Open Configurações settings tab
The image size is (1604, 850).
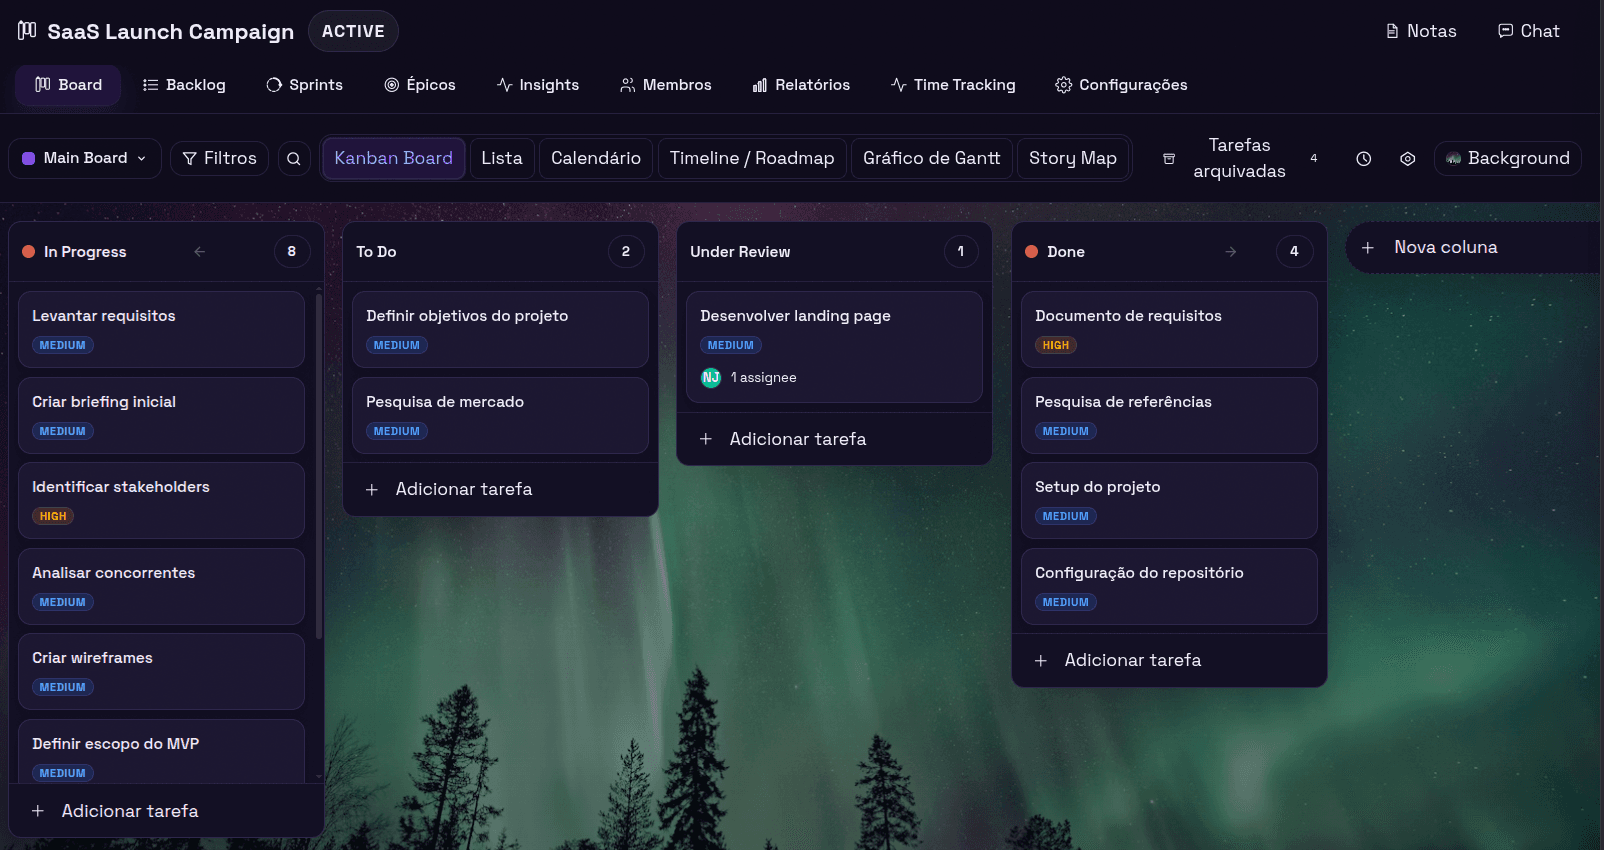point(1121,85)
